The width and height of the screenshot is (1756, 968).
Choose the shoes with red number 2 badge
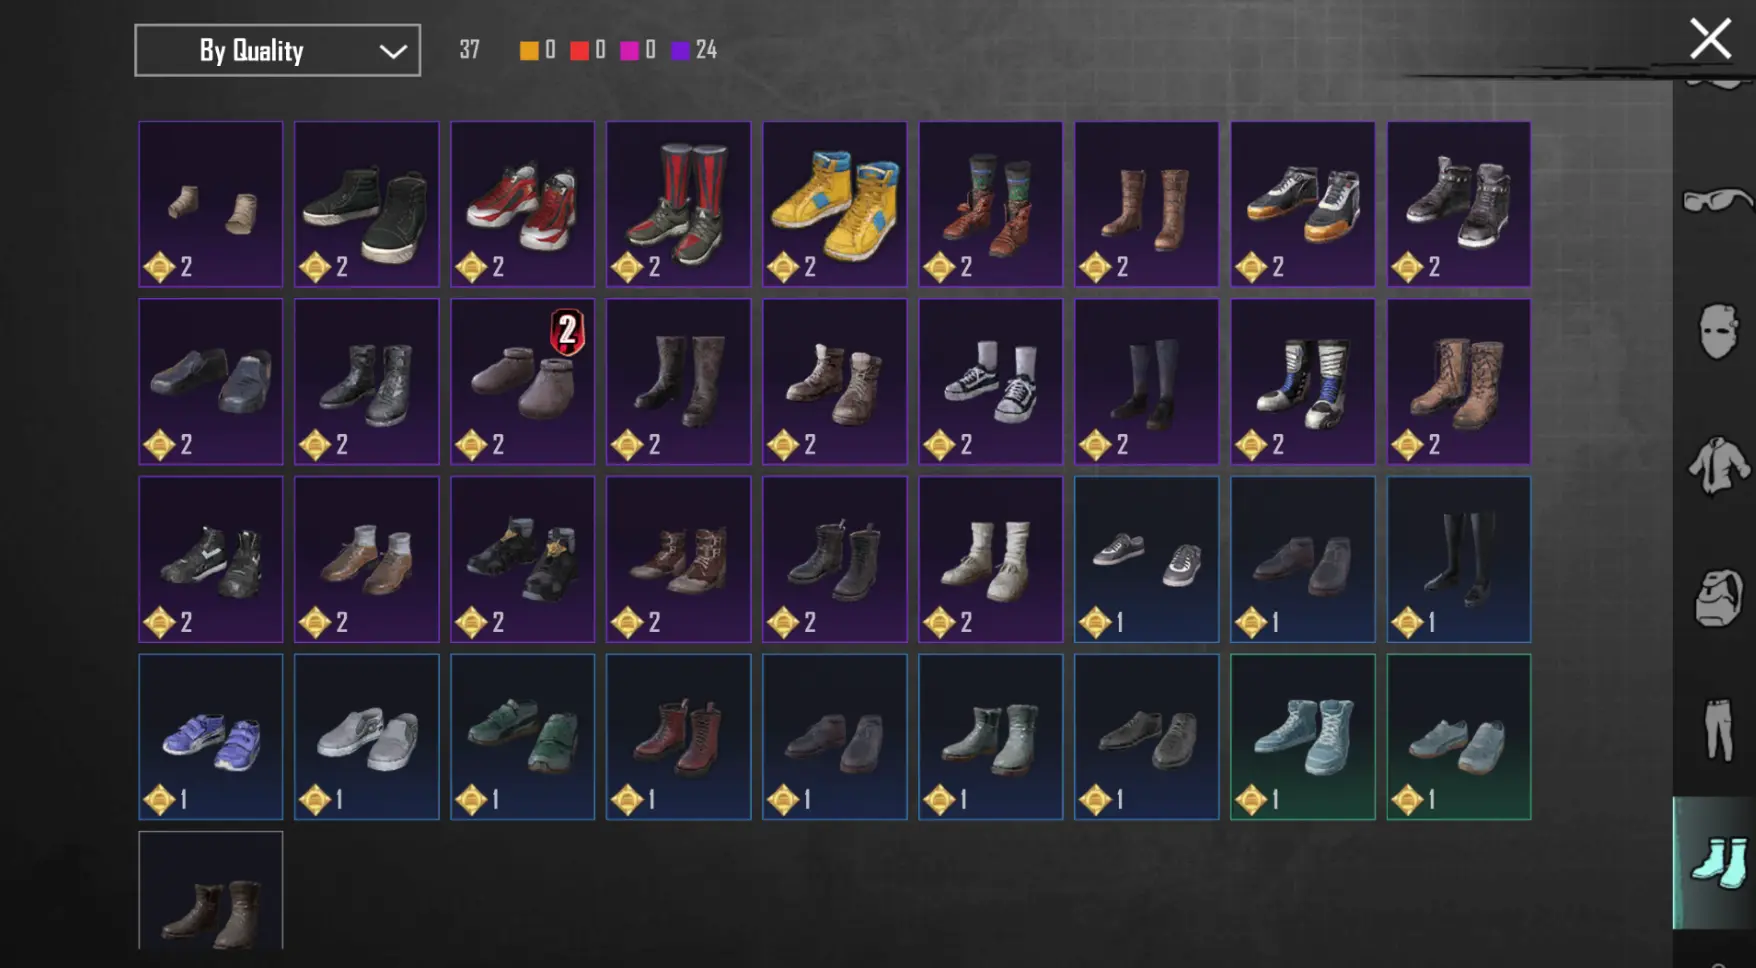tap(522, 381)
